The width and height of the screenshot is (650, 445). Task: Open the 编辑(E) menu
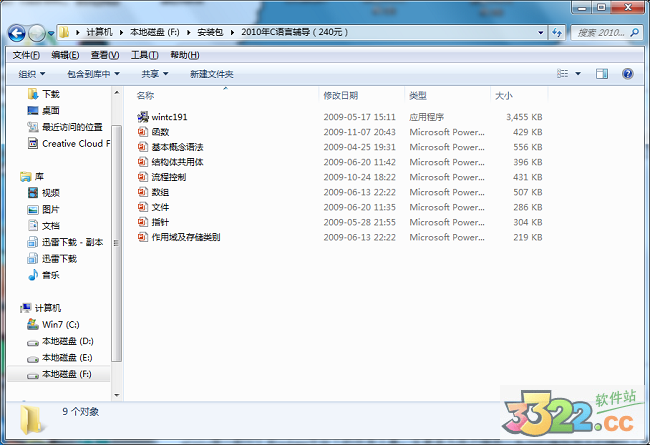[x=65, y=55]
